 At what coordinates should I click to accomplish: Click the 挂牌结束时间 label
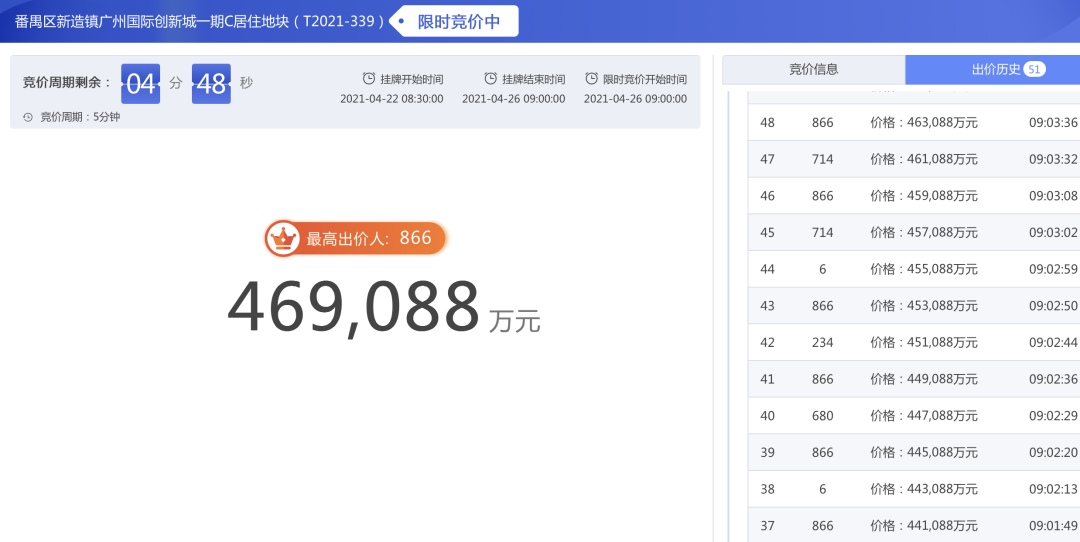pos(534,79)
